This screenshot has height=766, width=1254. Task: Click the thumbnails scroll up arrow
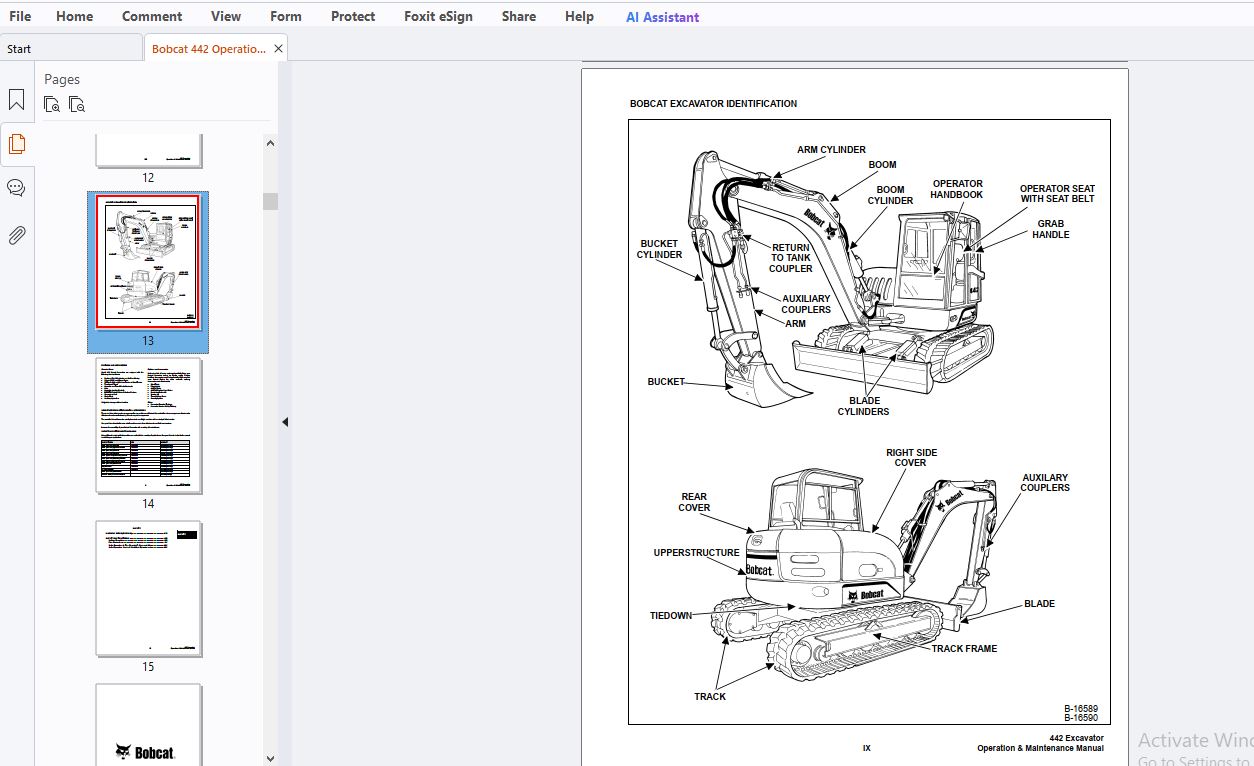coord(270,143)
